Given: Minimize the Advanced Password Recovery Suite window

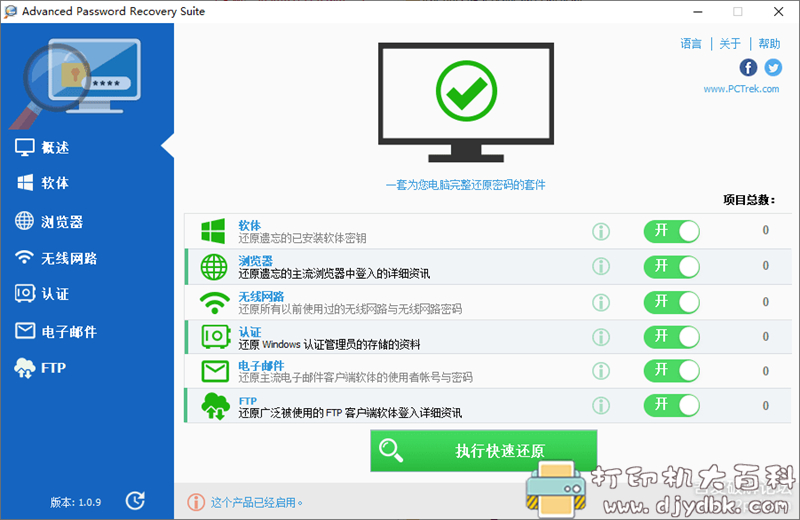Looking at the screenshot, I should point(698,12).
